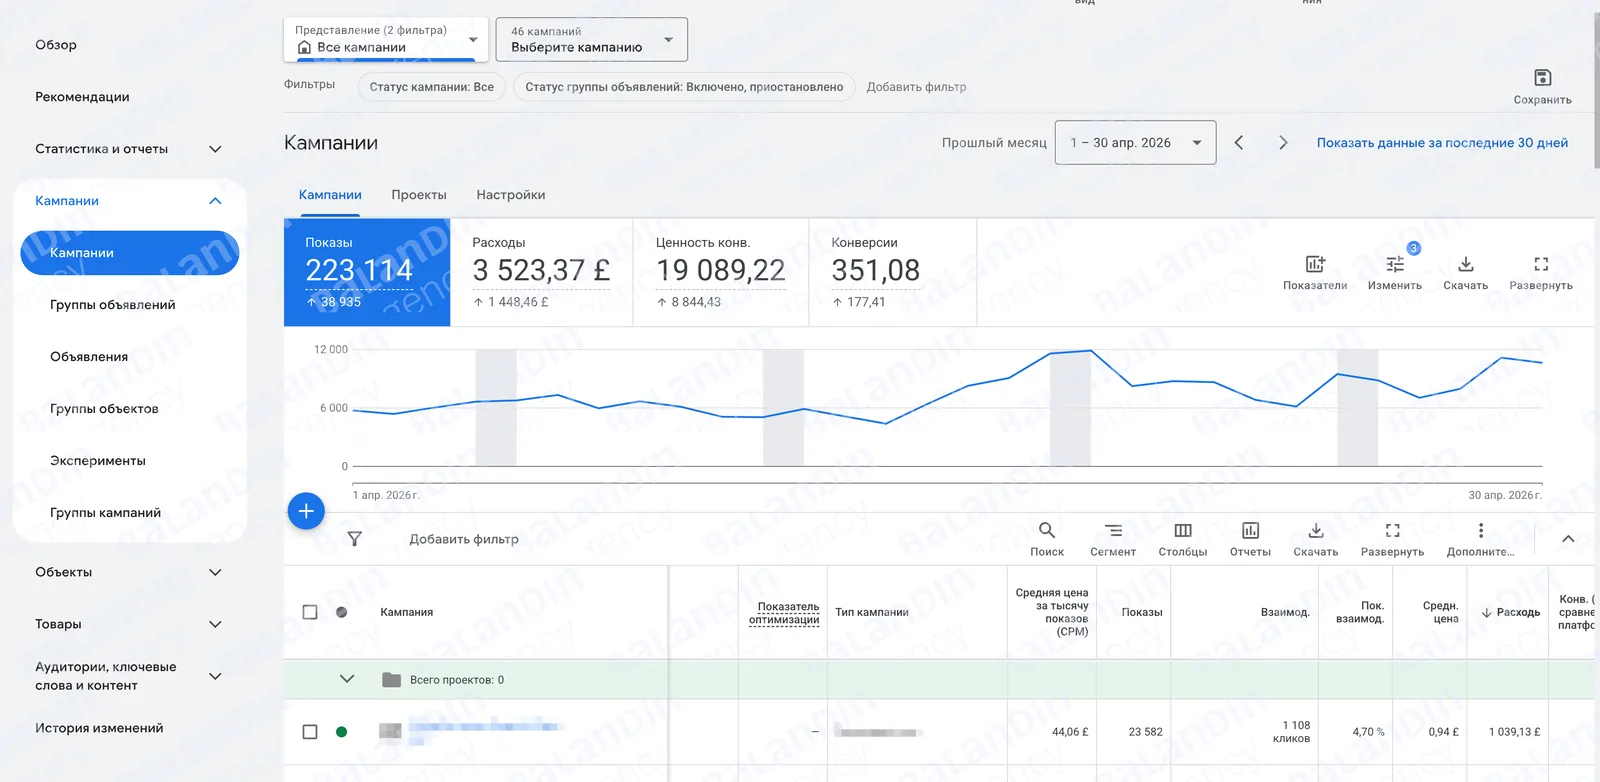
Task: Click Добавить фильтр next to the filter chips
Action: [916, 87]
